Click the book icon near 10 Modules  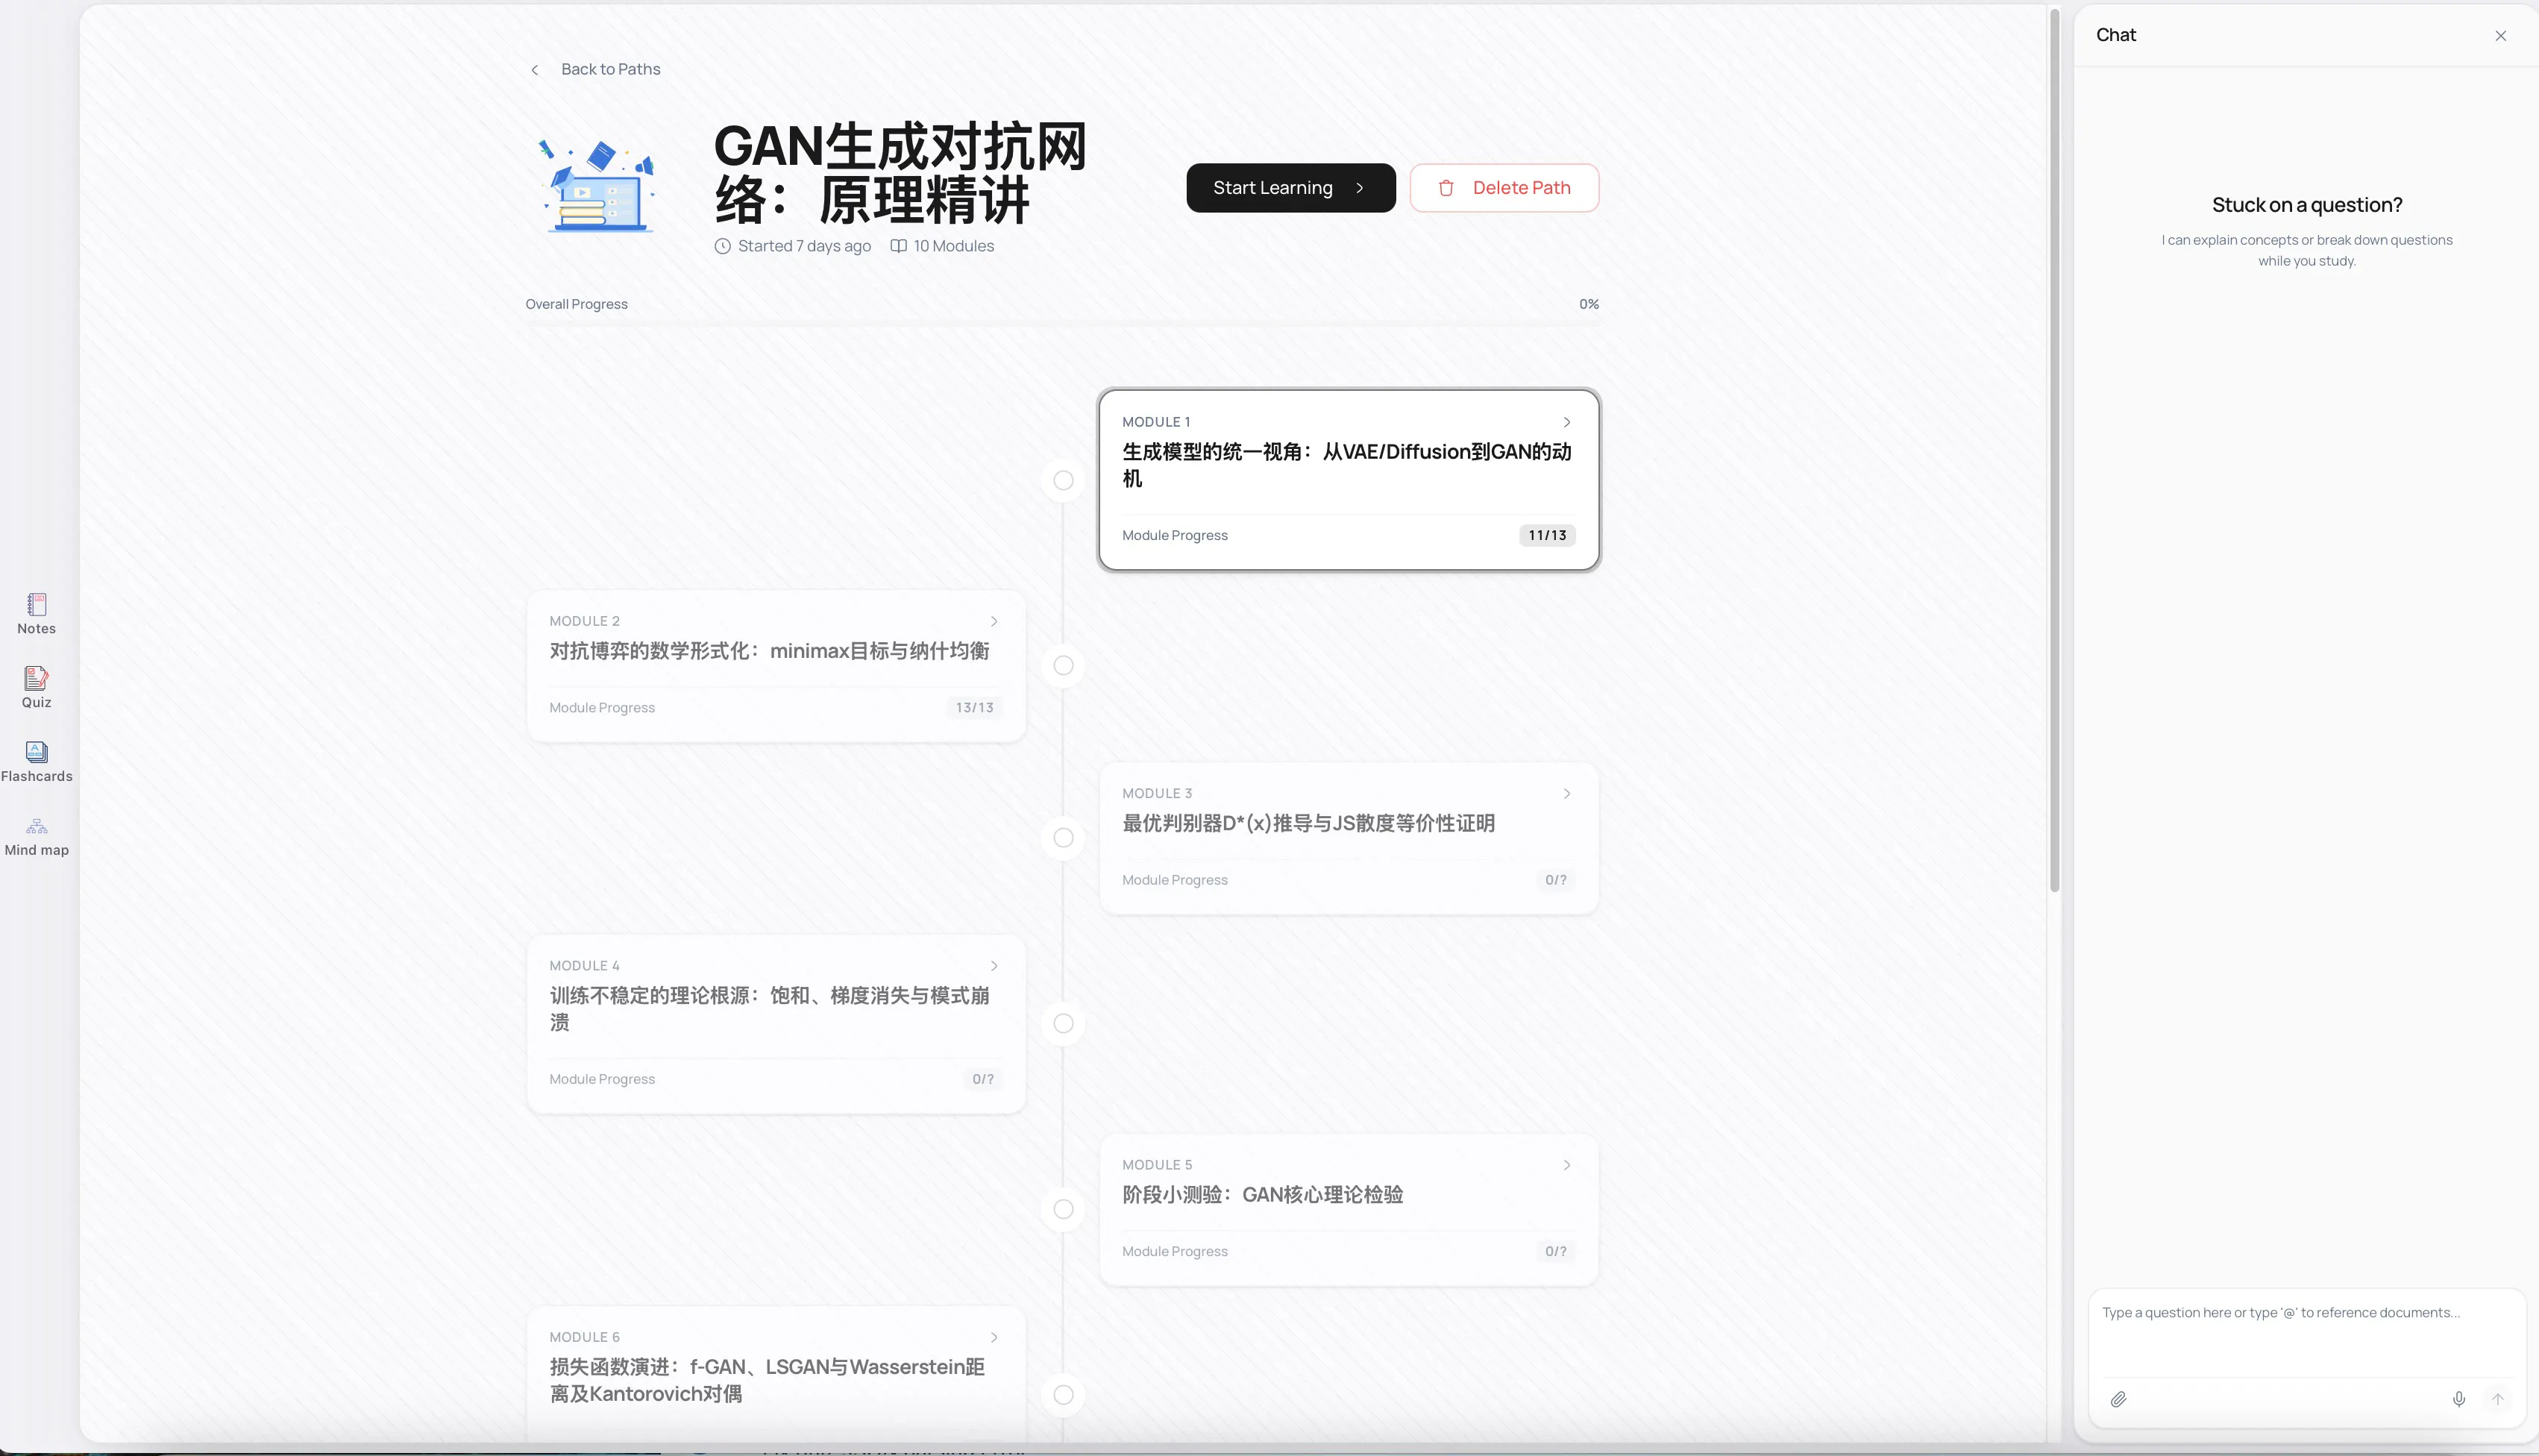point(898,246)
